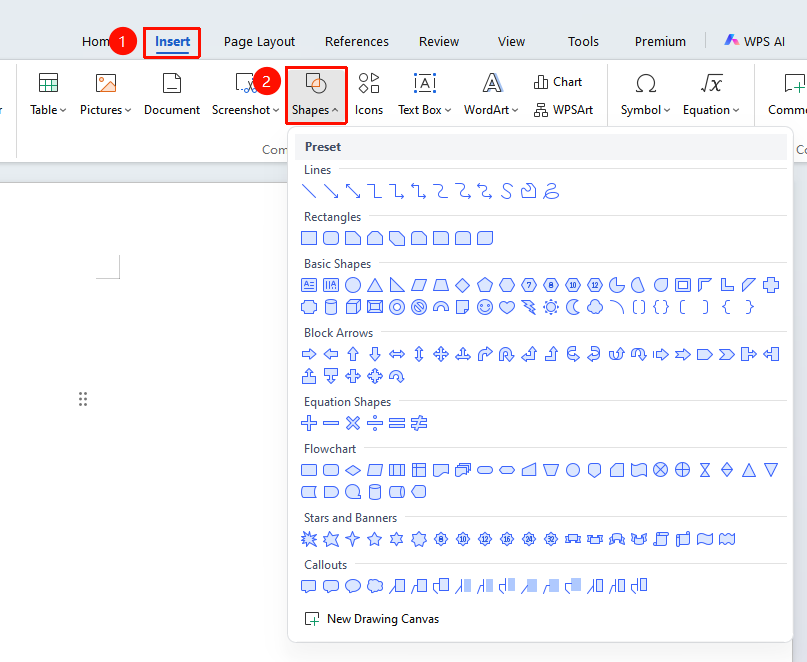The height and width of the screenshot is (662, 807).
Task: Open the Symbol dropdown
Action: click(x=645, y=95)
